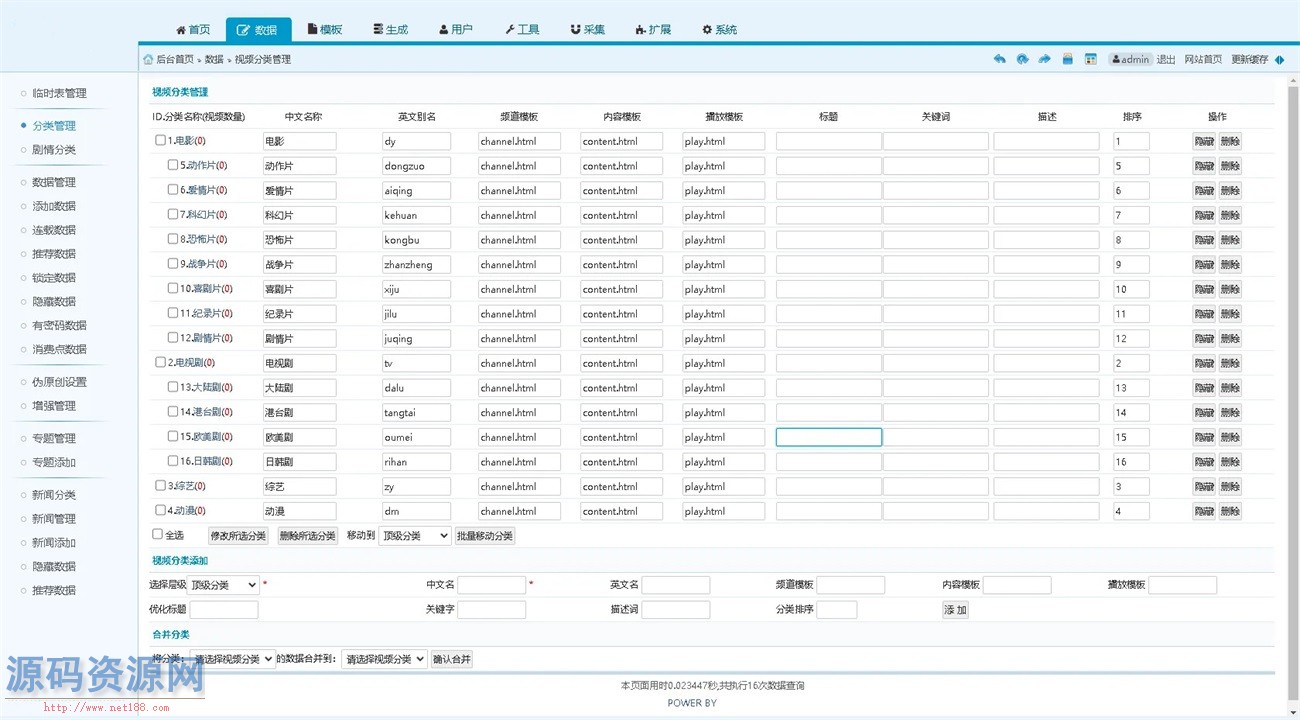Viewport: 1300px width, 720px height.
Task: Select the 13.大陆剧 row checkbox
Action: pos(173,387)
